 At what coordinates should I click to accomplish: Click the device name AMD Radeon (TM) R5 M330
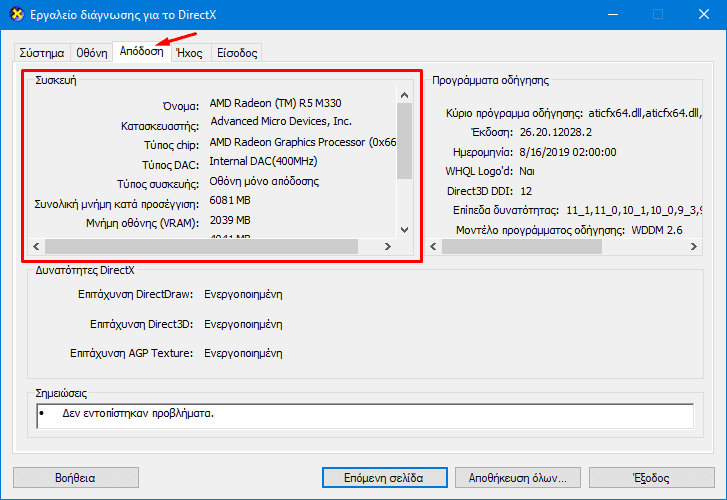[x=275, y=103]
